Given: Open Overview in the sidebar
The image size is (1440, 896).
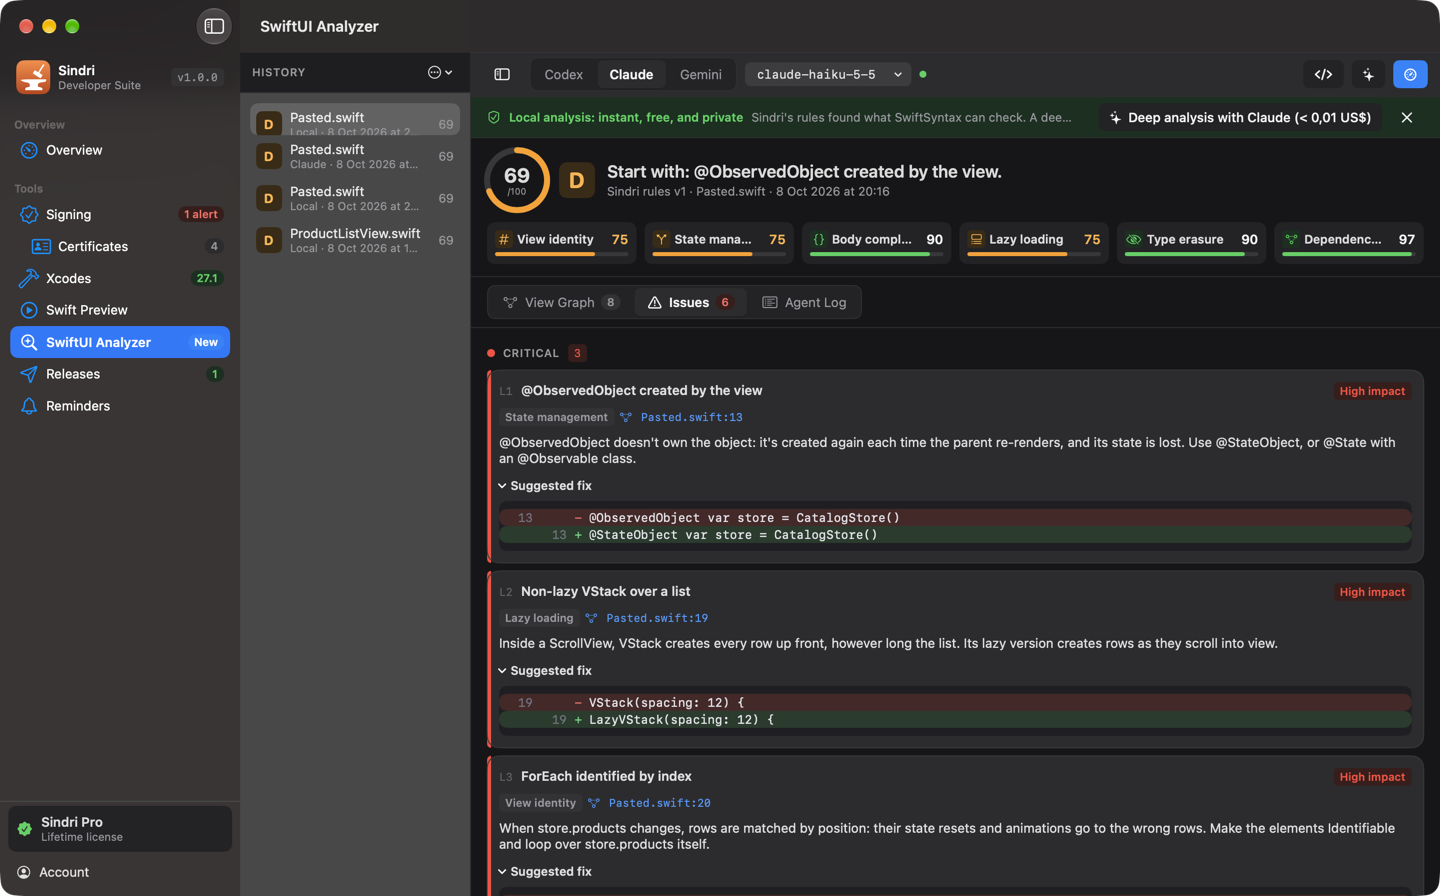Looking at the screenshot, I should click(120, 150).
